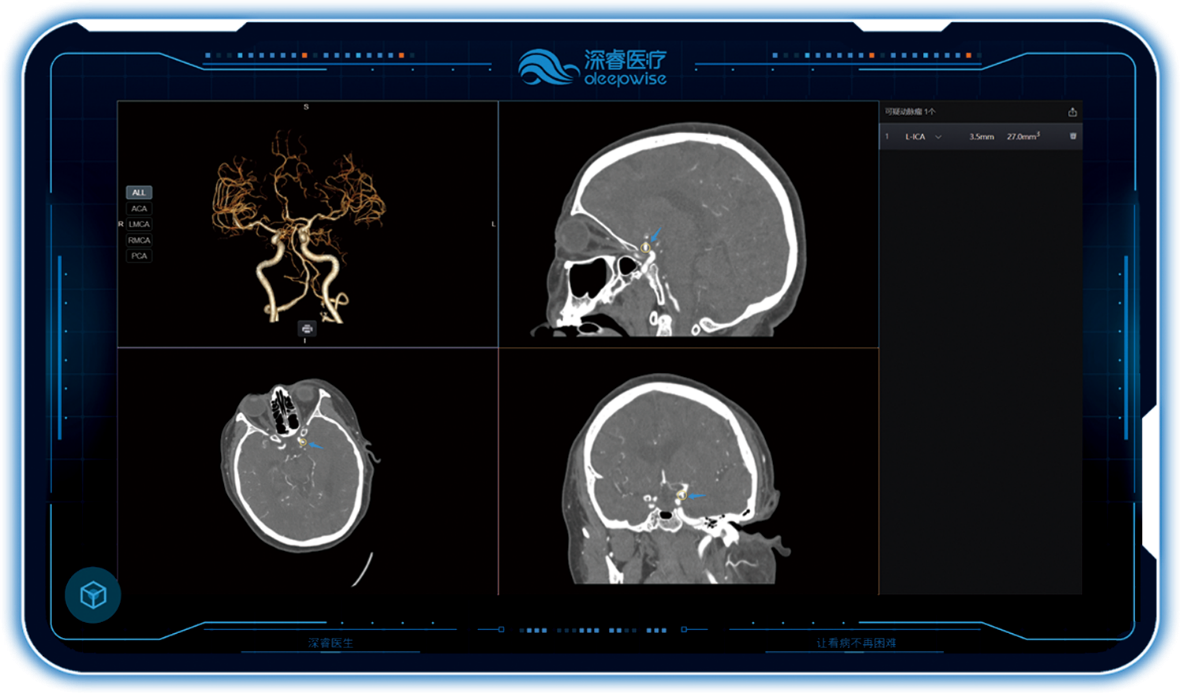Click the aneurysm marker in the axial CT view
1180x693 pixels.
302,440
